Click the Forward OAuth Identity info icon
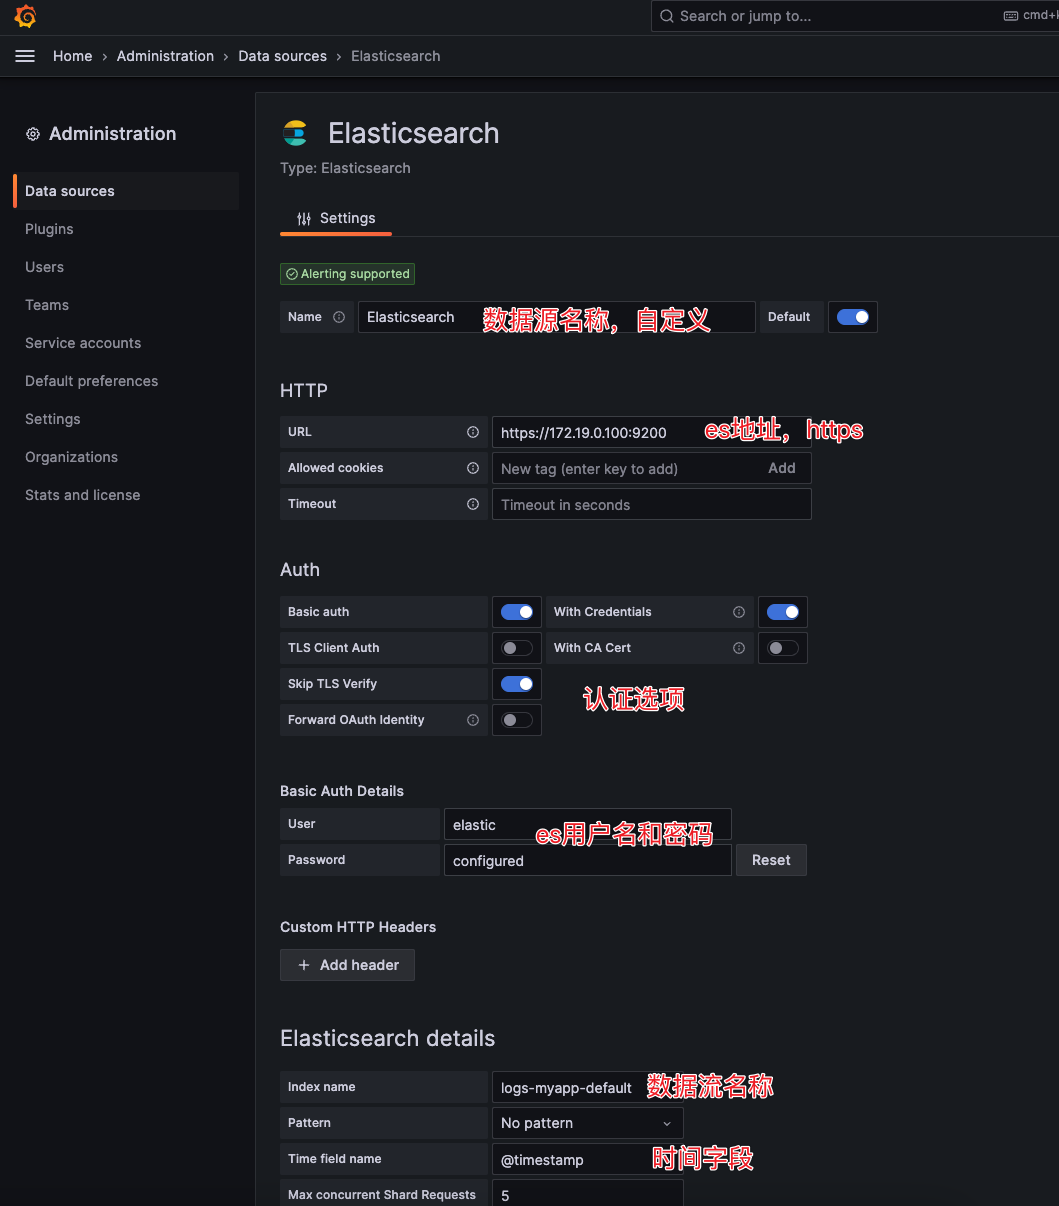 [473, 720]
